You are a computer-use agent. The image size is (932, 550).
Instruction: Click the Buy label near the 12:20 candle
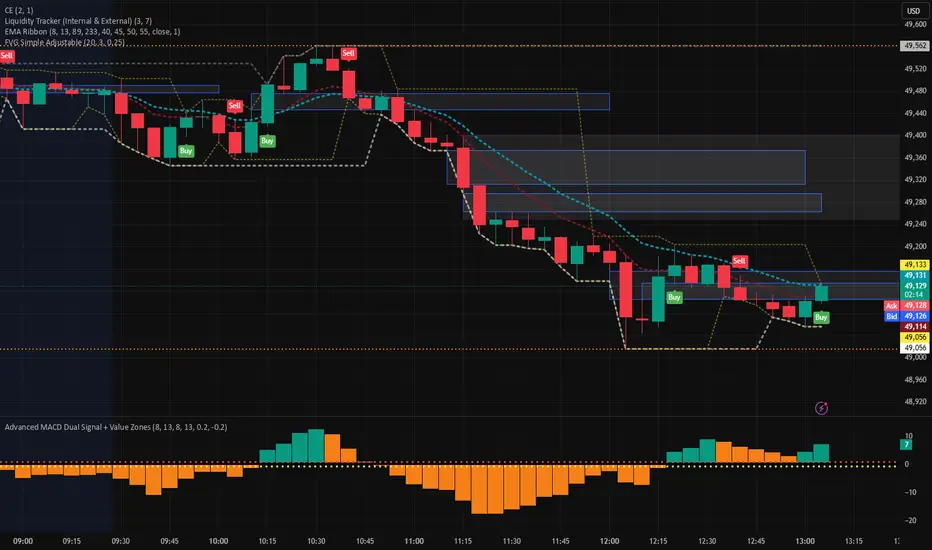674,297
